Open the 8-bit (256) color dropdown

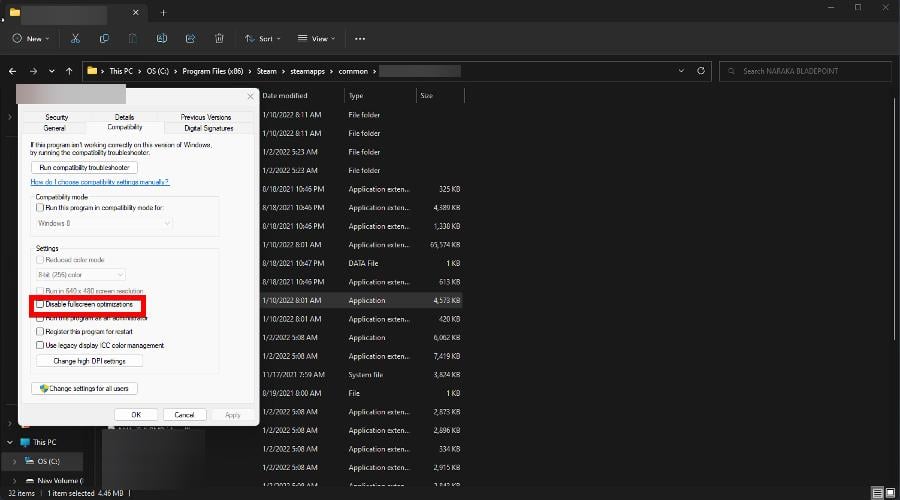pos(80,275)
